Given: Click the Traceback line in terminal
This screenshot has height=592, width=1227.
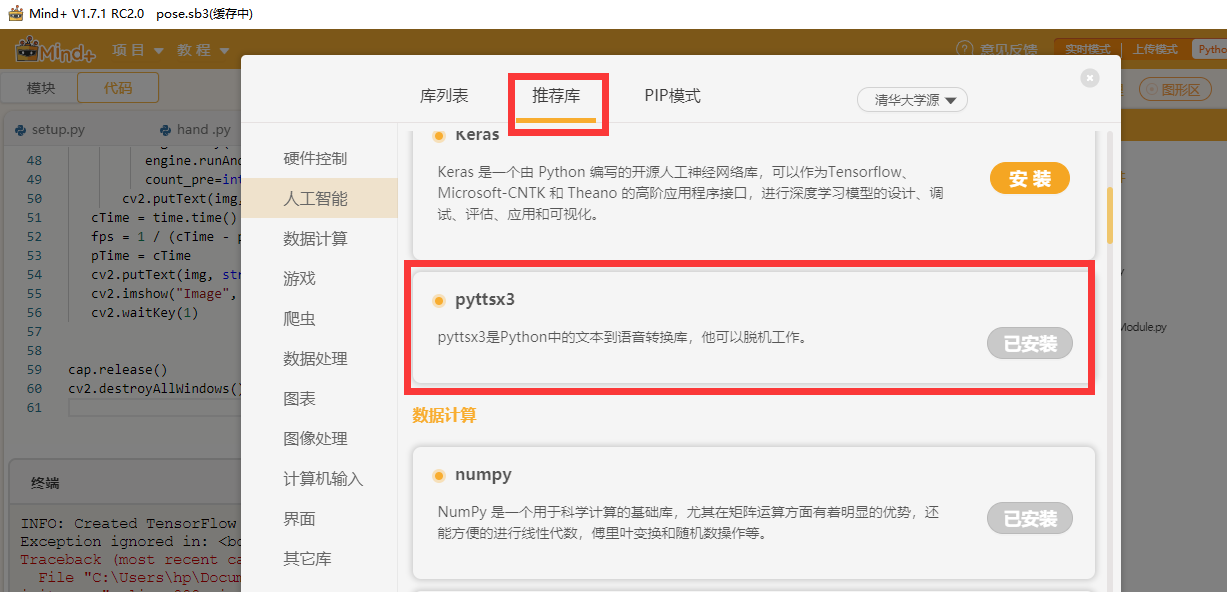Looking at the screenshot, I should (130, 559).
